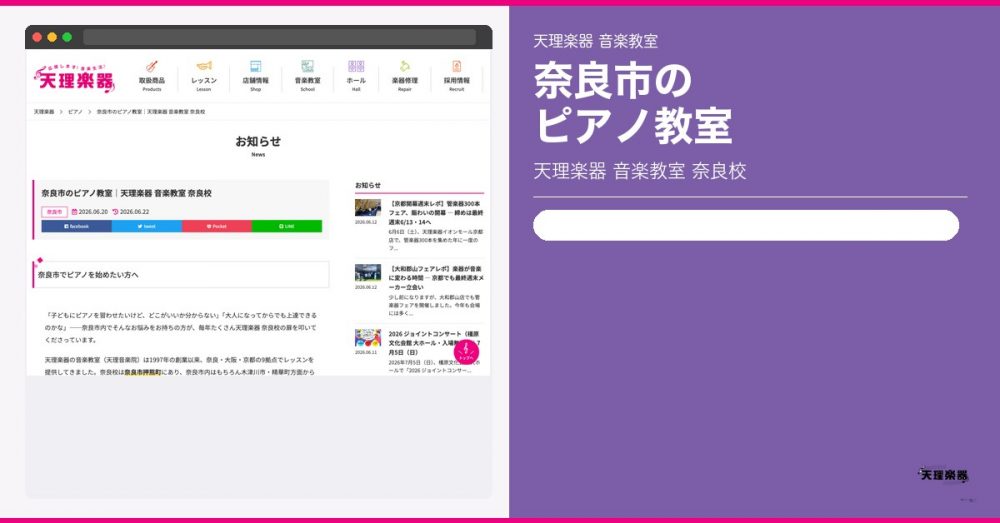Save the article to Pocket

217,226
